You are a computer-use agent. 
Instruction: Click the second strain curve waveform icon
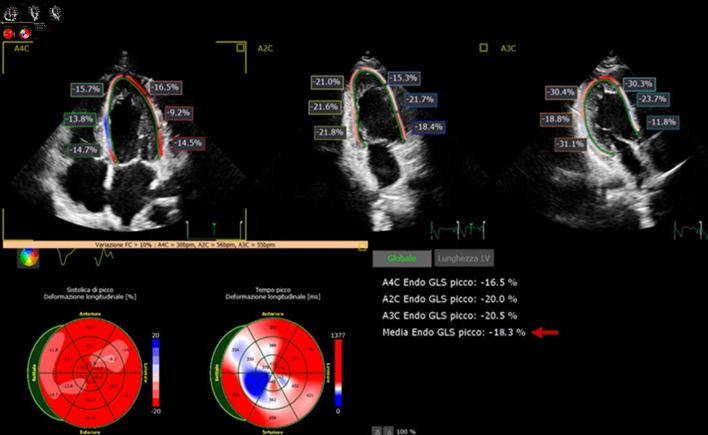[105, 258]
